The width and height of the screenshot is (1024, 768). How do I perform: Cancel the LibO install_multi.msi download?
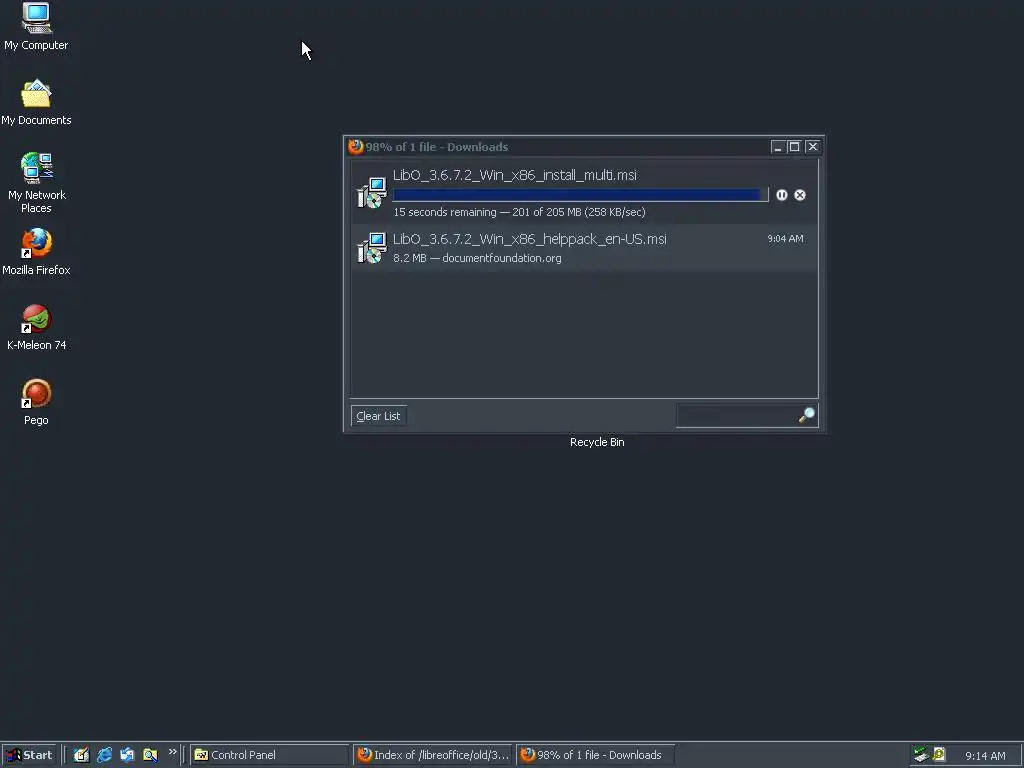800,195
